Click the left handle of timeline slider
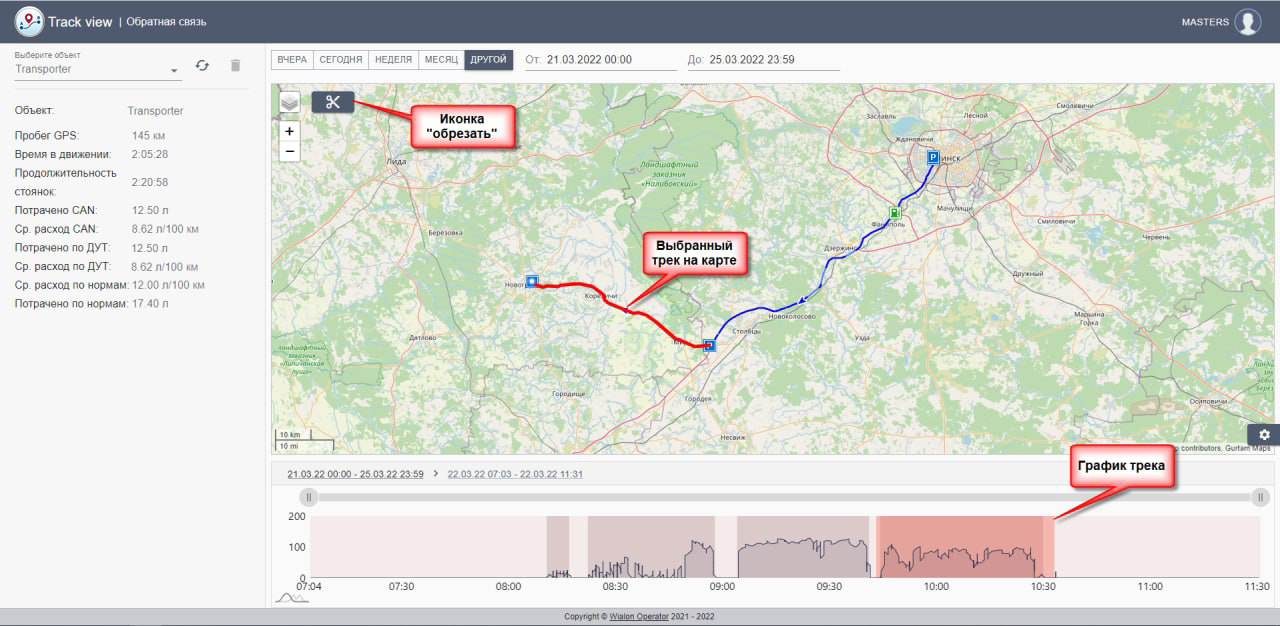Screen dimensions: 1280x626 (309, 497)
